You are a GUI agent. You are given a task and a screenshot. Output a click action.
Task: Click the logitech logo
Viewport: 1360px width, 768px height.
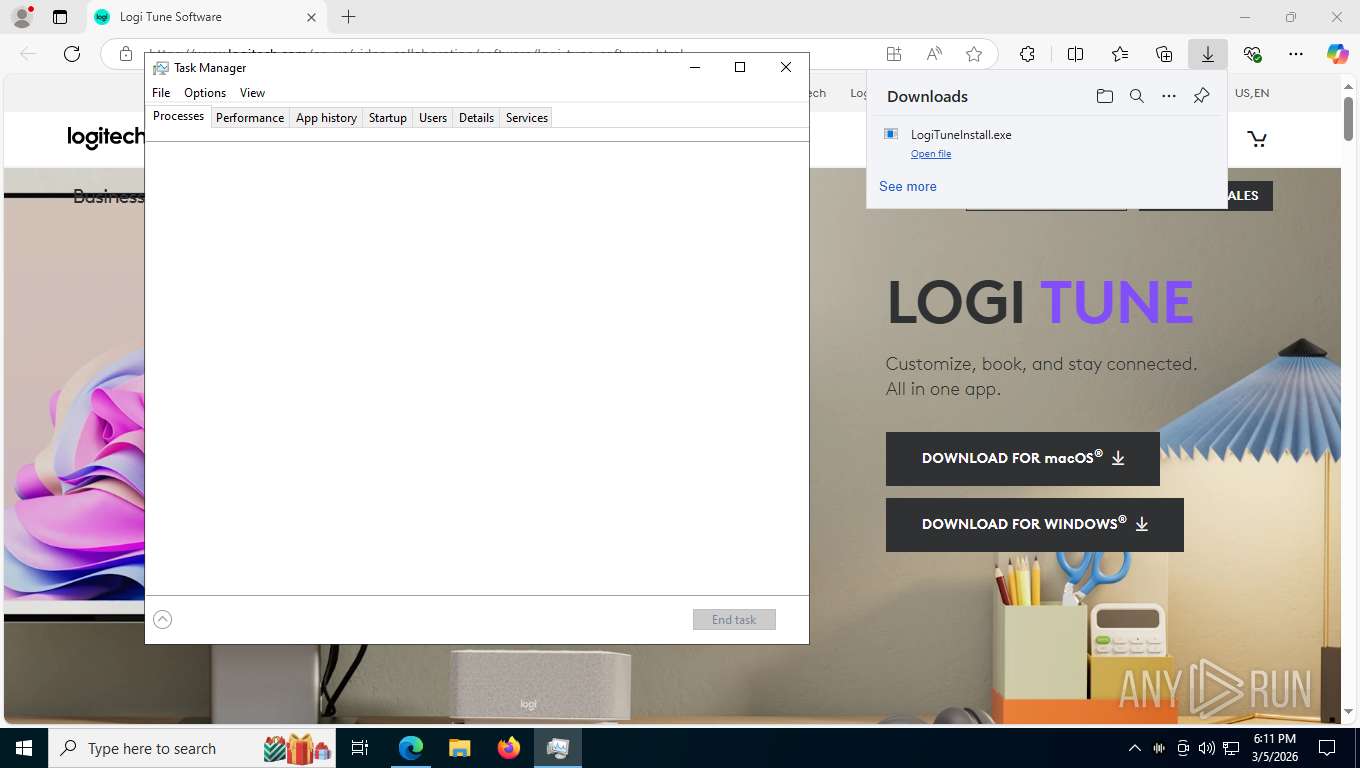point(106,137)
